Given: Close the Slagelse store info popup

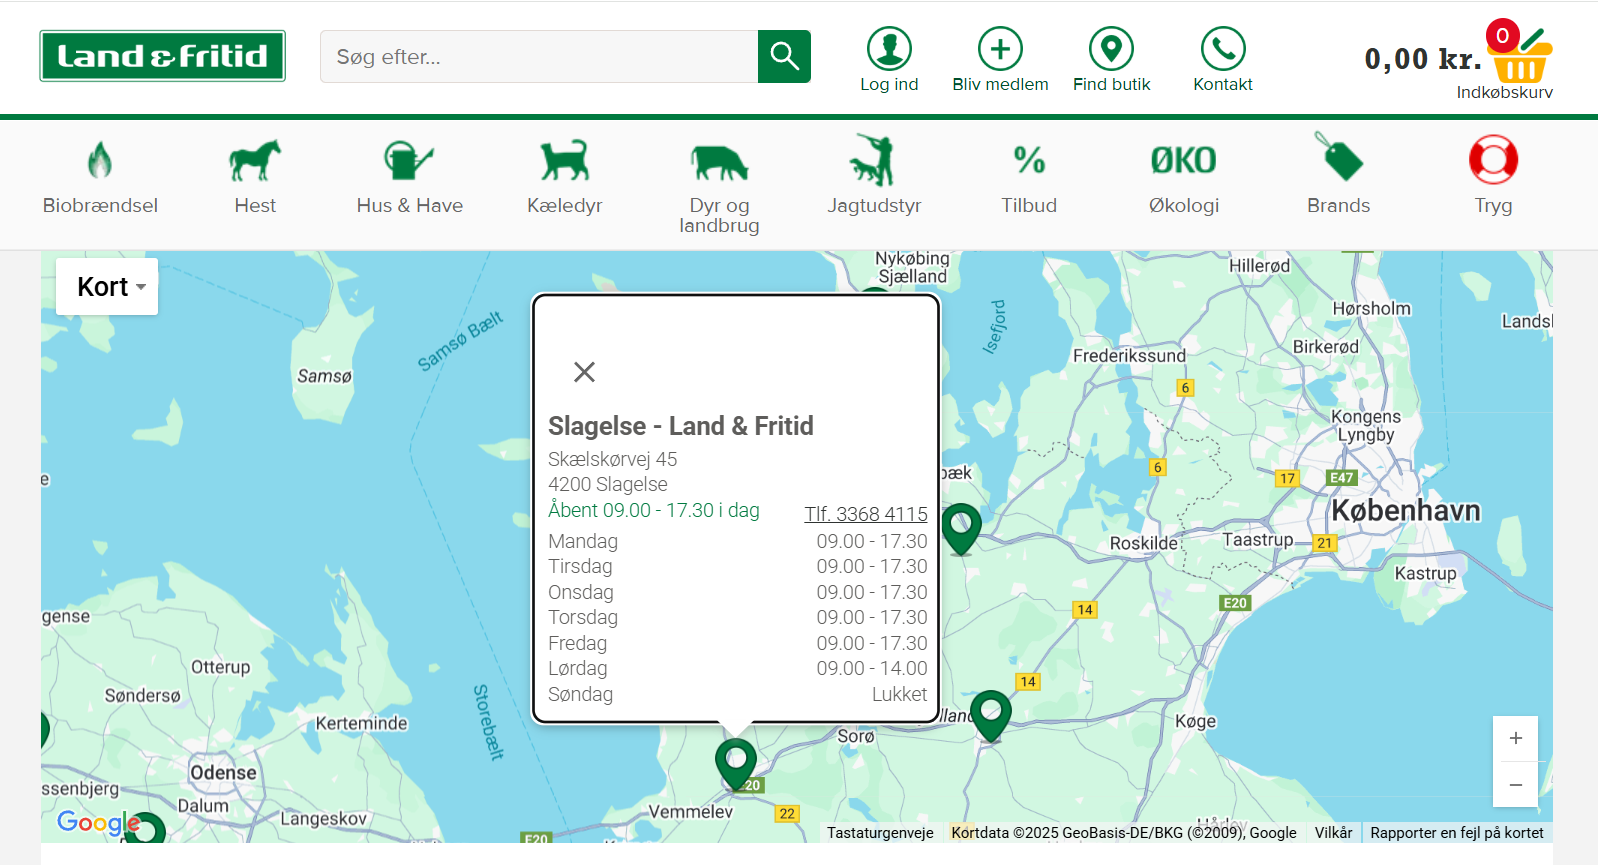Looking at the screenshot, I should coord(585,372).
